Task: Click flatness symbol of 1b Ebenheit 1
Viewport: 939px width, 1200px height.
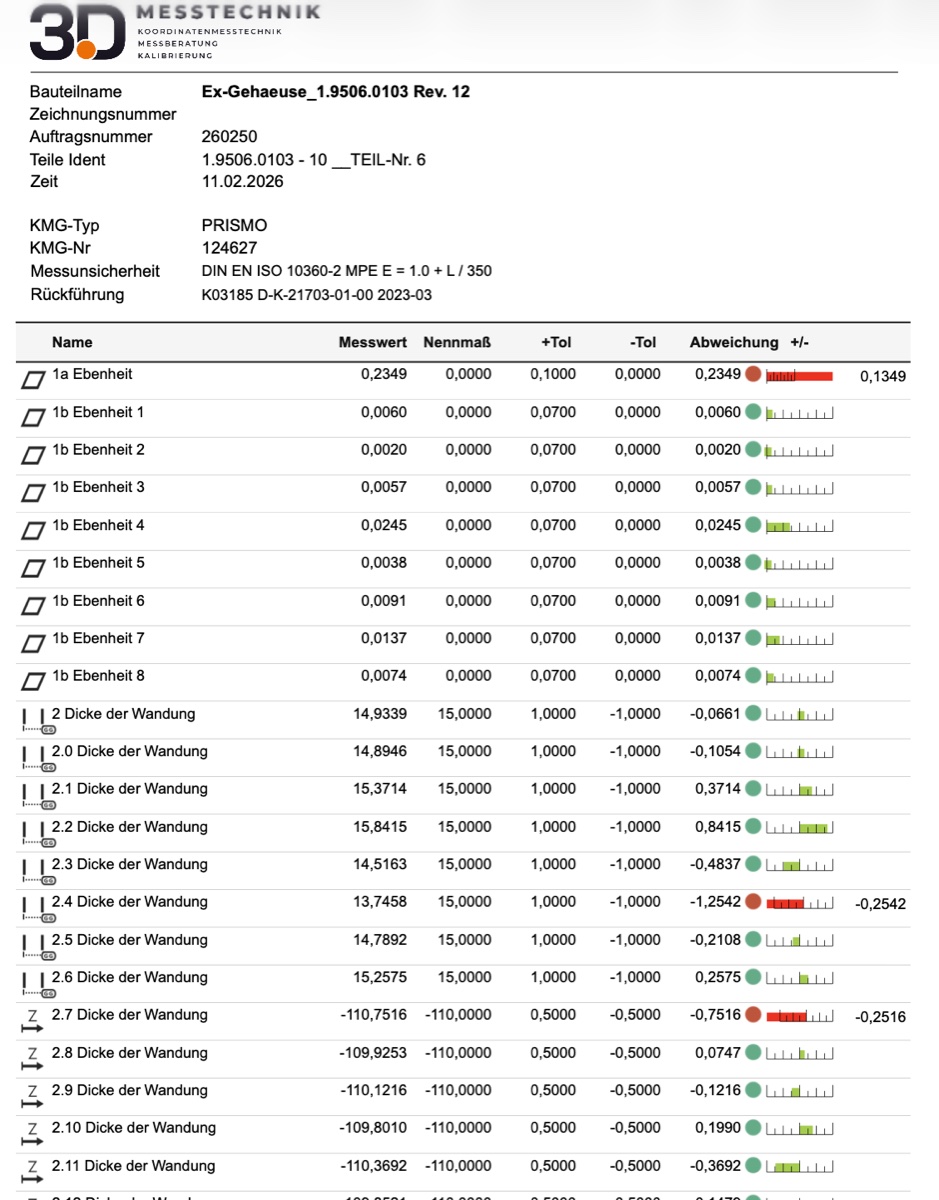Action: [34, 418]
